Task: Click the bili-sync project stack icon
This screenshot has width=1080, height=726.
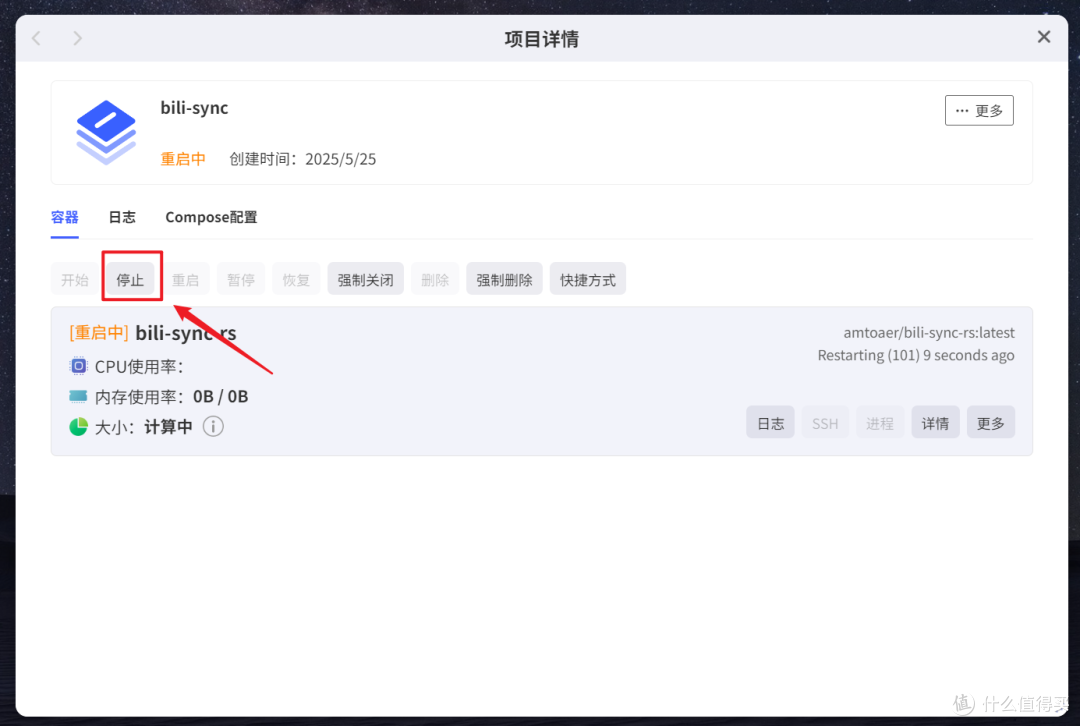Action: coord(106,132)
